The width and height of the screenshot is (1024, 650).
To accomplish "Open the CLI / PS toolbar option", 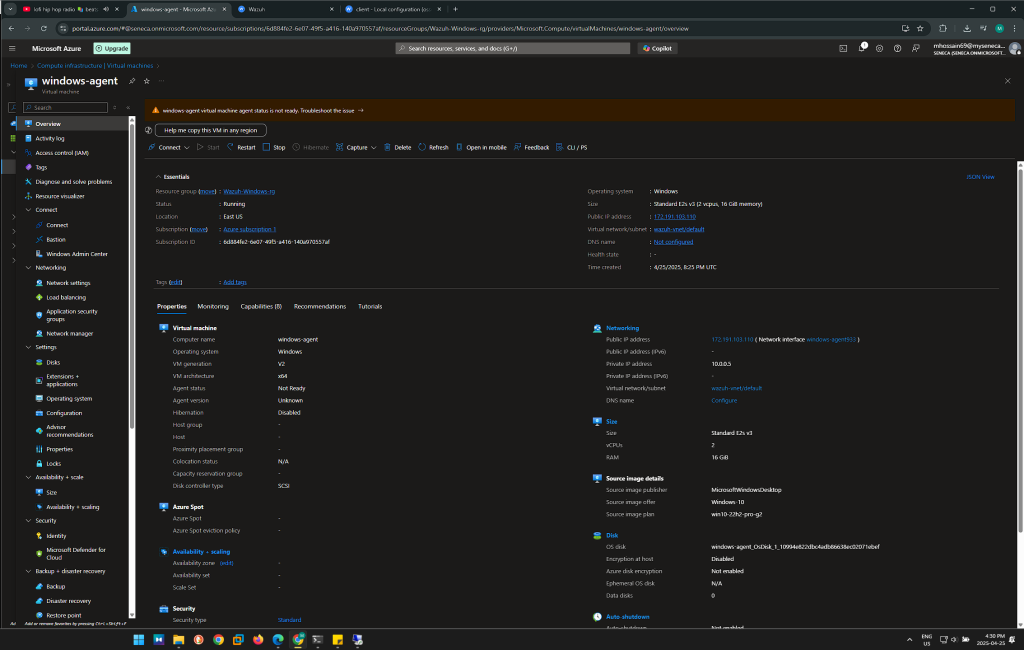I will coord(571,148).
